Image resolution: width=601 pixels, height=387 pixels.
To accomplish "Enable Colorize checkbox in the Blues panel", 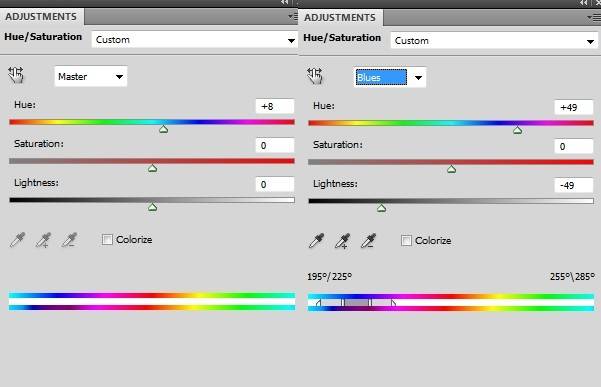I will [406, 241].
